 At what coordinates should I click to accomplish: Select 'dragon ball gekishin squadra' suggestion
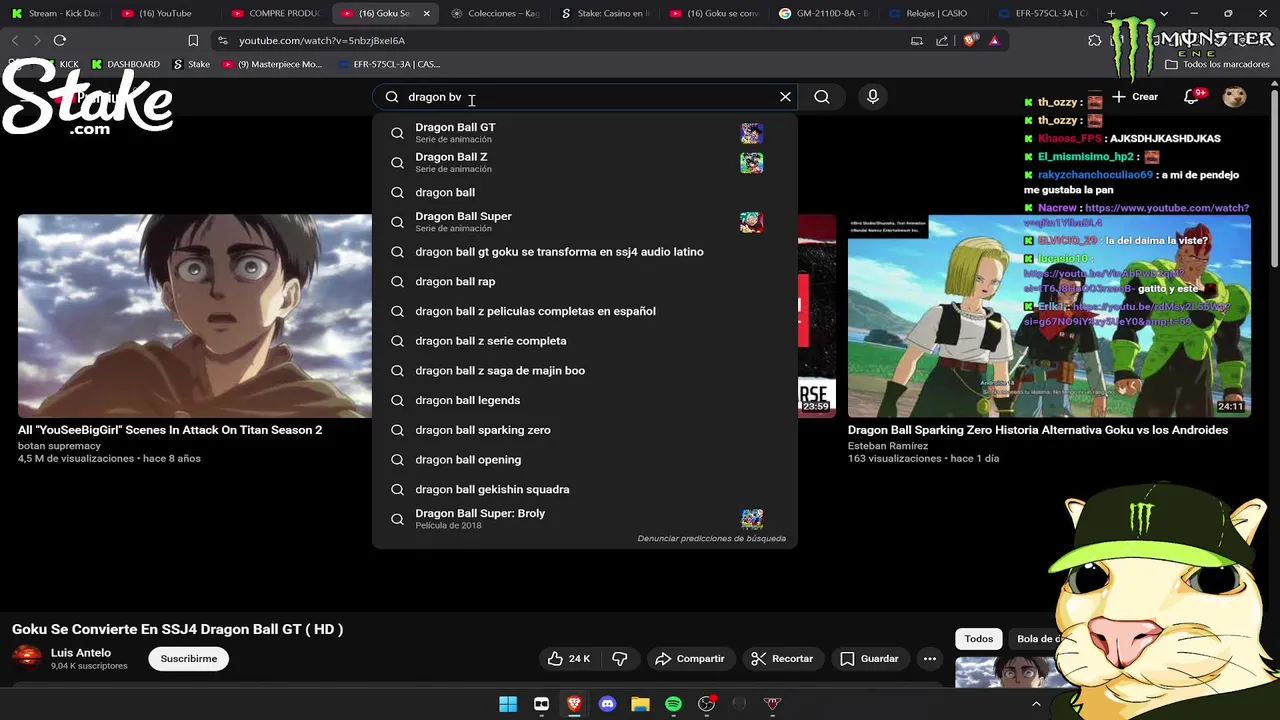[x=585, y=489]
